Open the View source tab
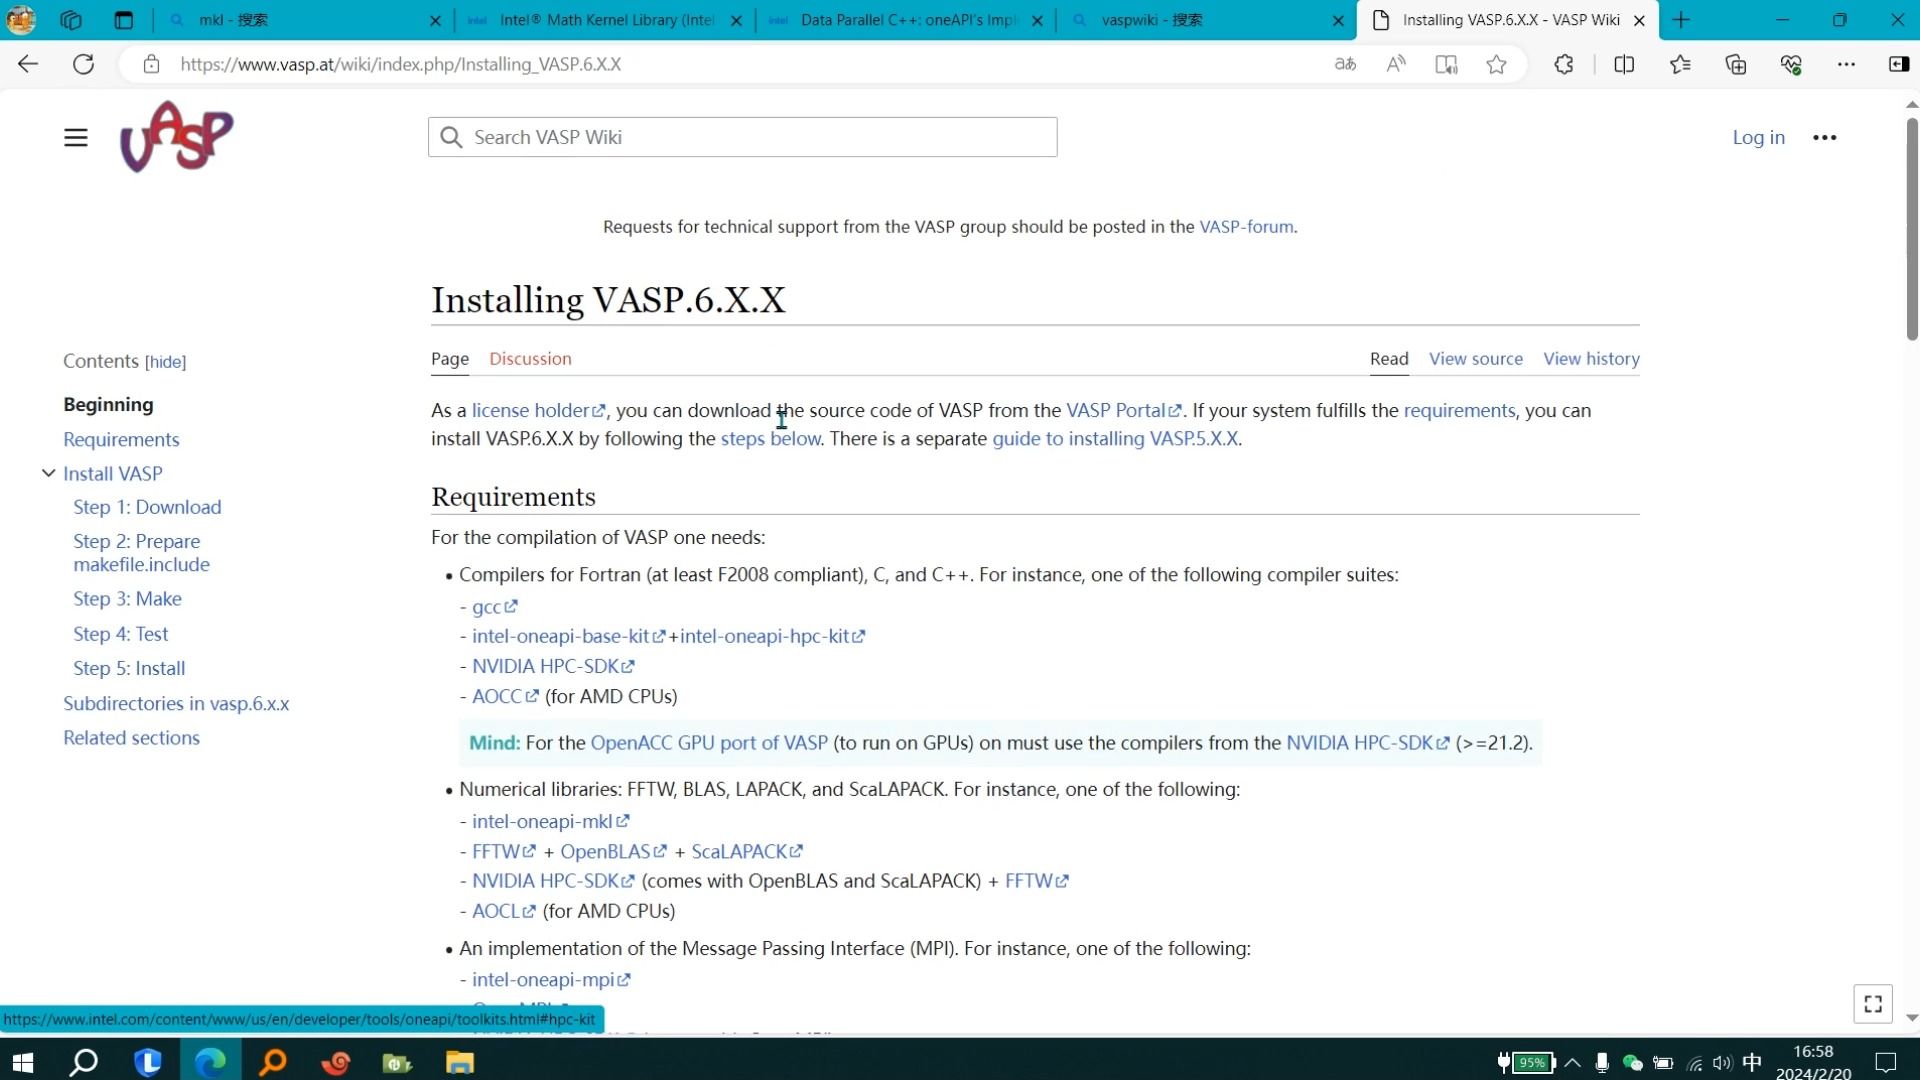1920x1080 pixels. click(x=1476, y=358)
